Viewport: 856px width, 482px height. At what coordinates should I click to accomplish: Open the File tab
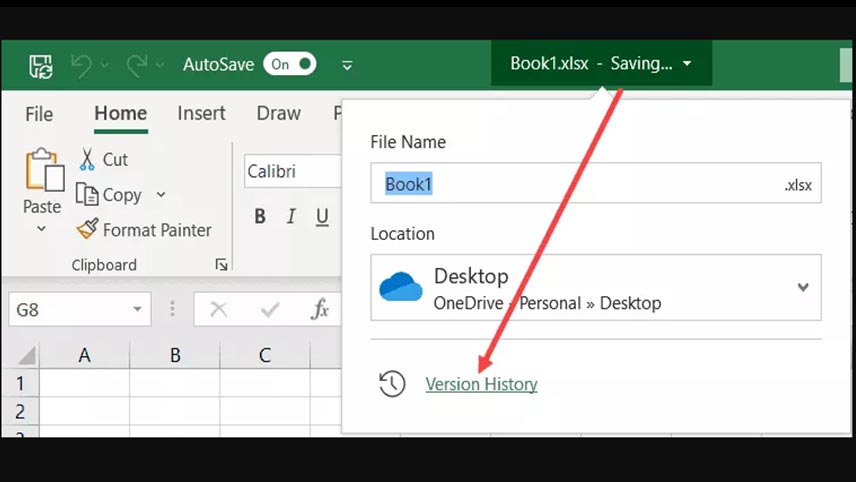click(x=39, y=114)
